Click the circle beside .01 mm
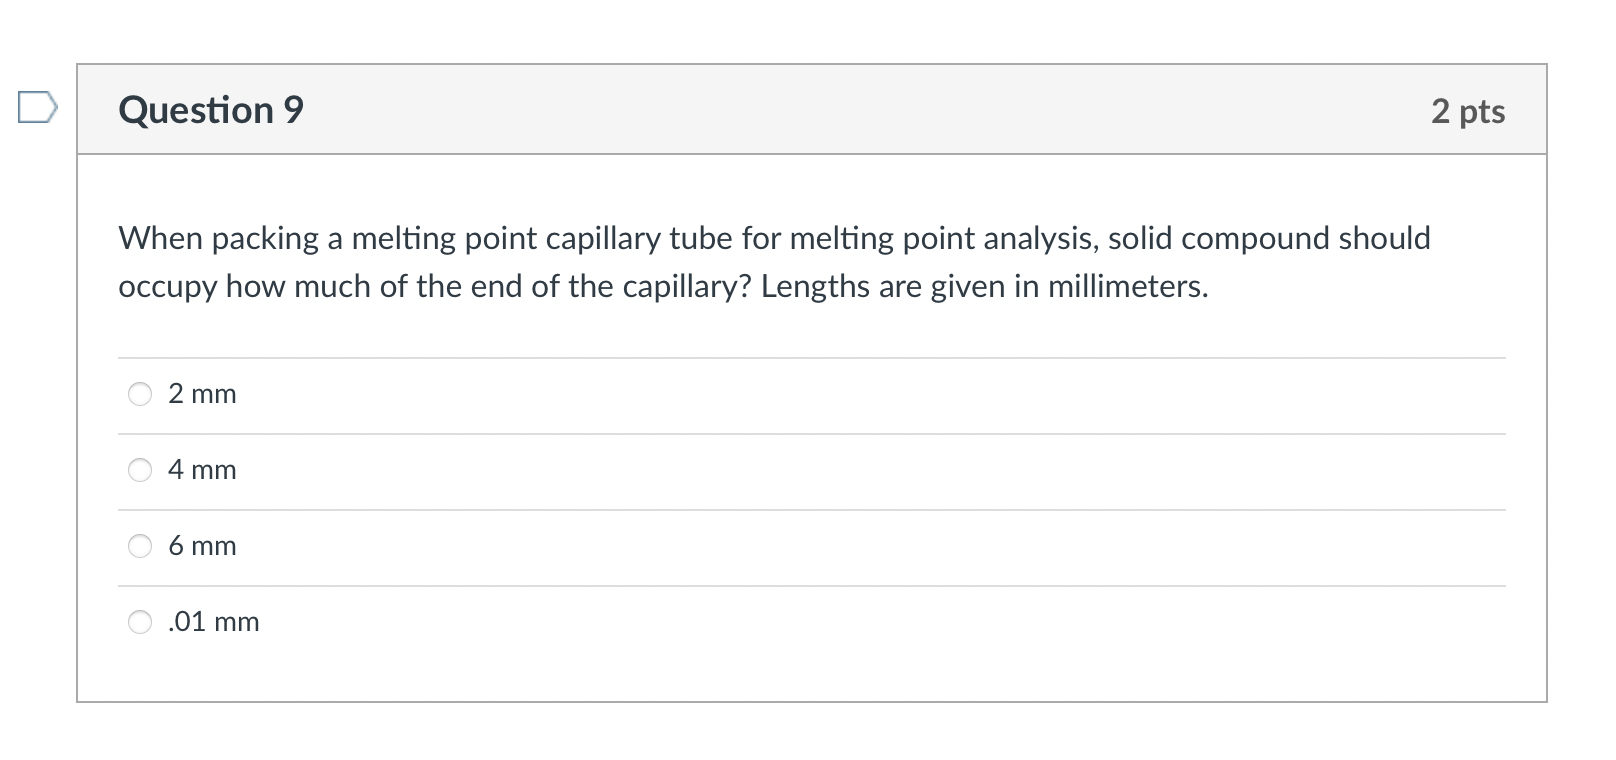This screenshot has width=1616, height=760. (141, 622)
